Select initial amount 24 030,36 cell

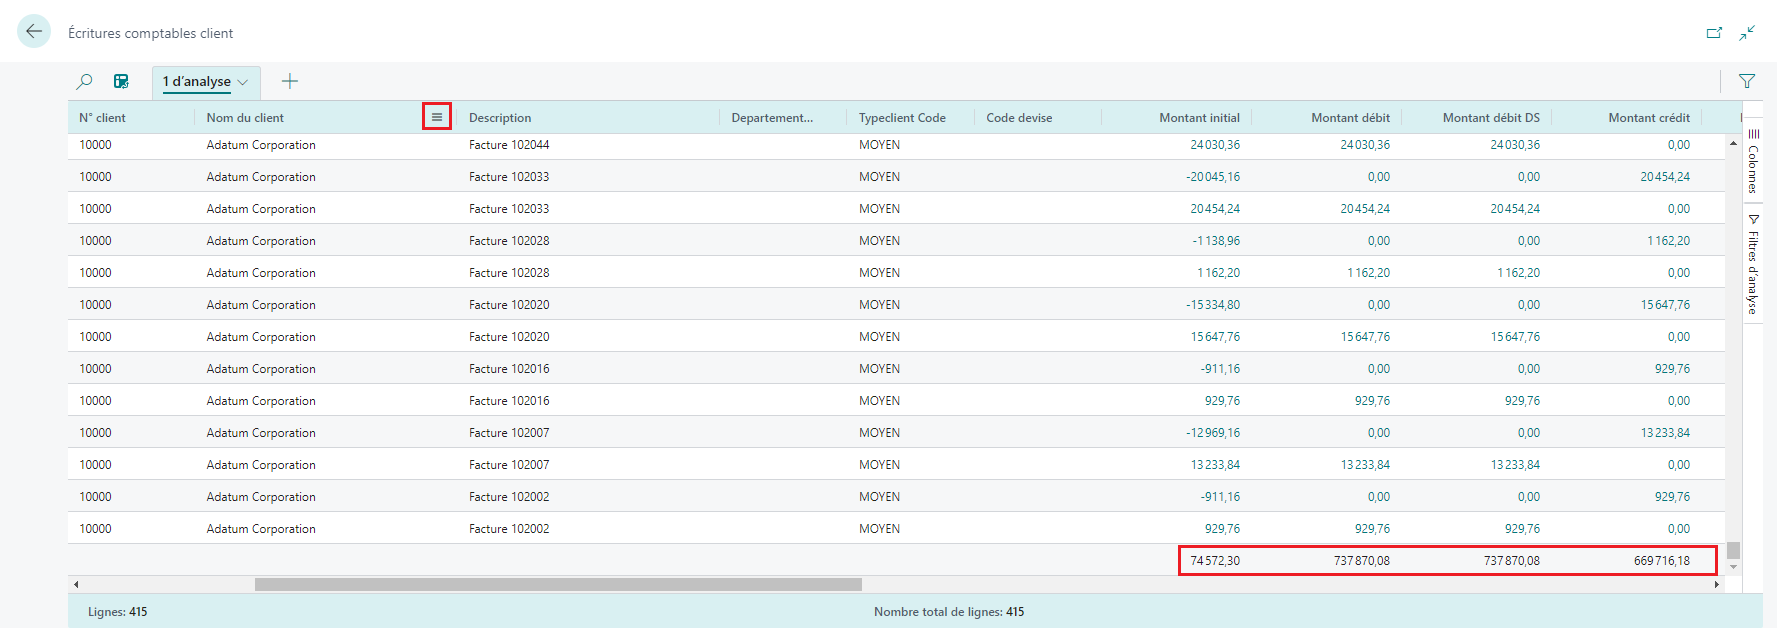(x=1214, y=145)
